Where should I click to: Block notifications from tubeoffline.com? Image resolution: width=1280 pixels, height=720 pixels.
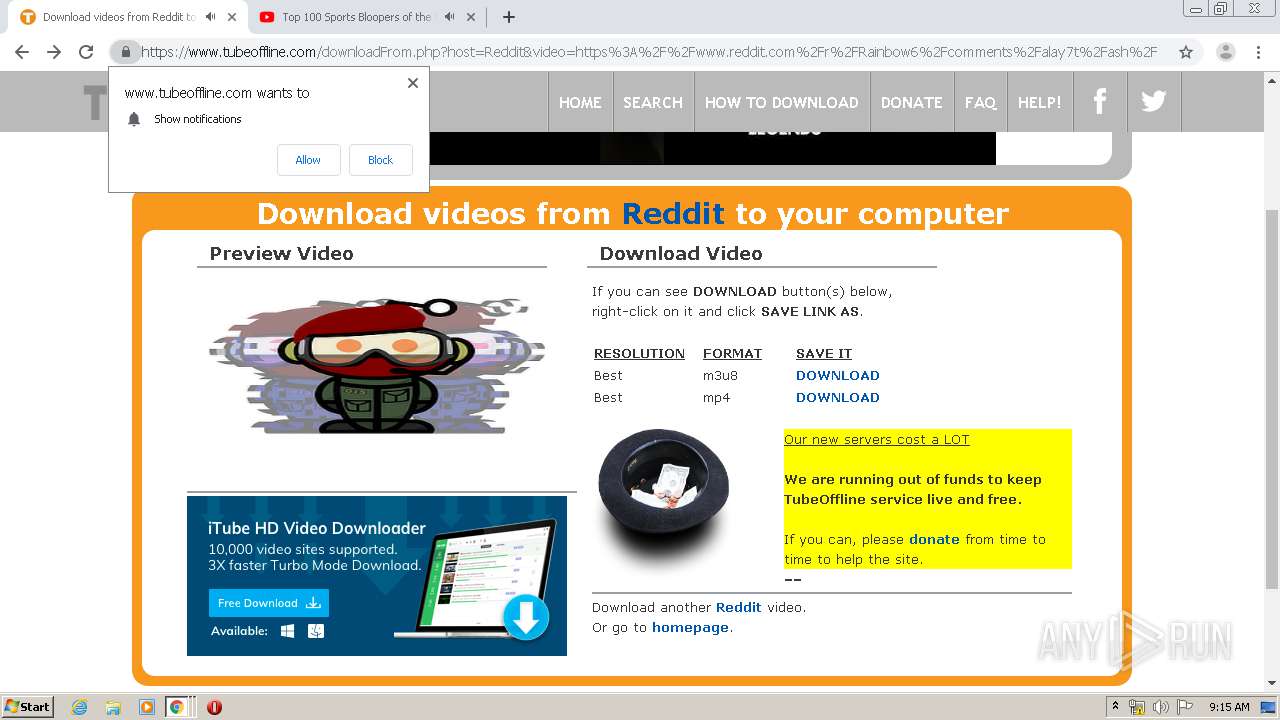tap(380, 160)
